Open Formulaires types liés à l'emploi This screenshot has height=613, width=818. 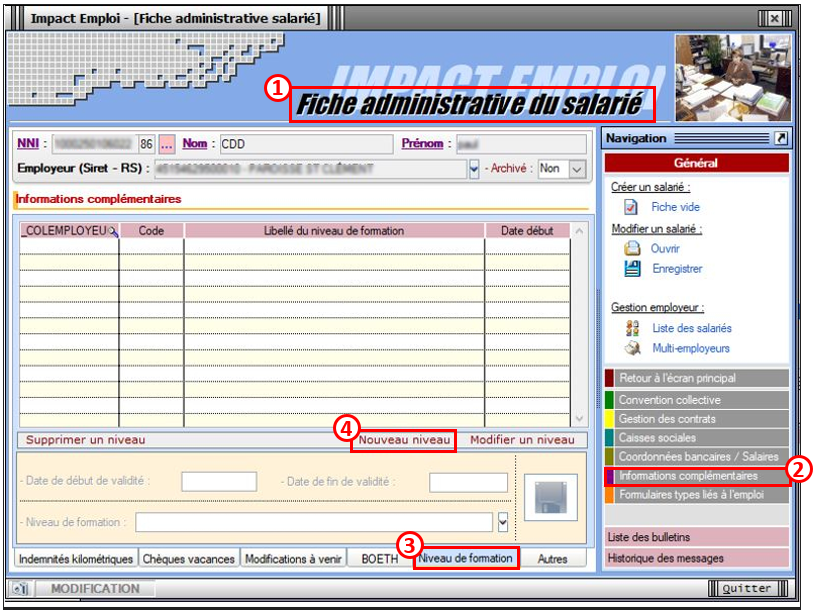[697, 495]
